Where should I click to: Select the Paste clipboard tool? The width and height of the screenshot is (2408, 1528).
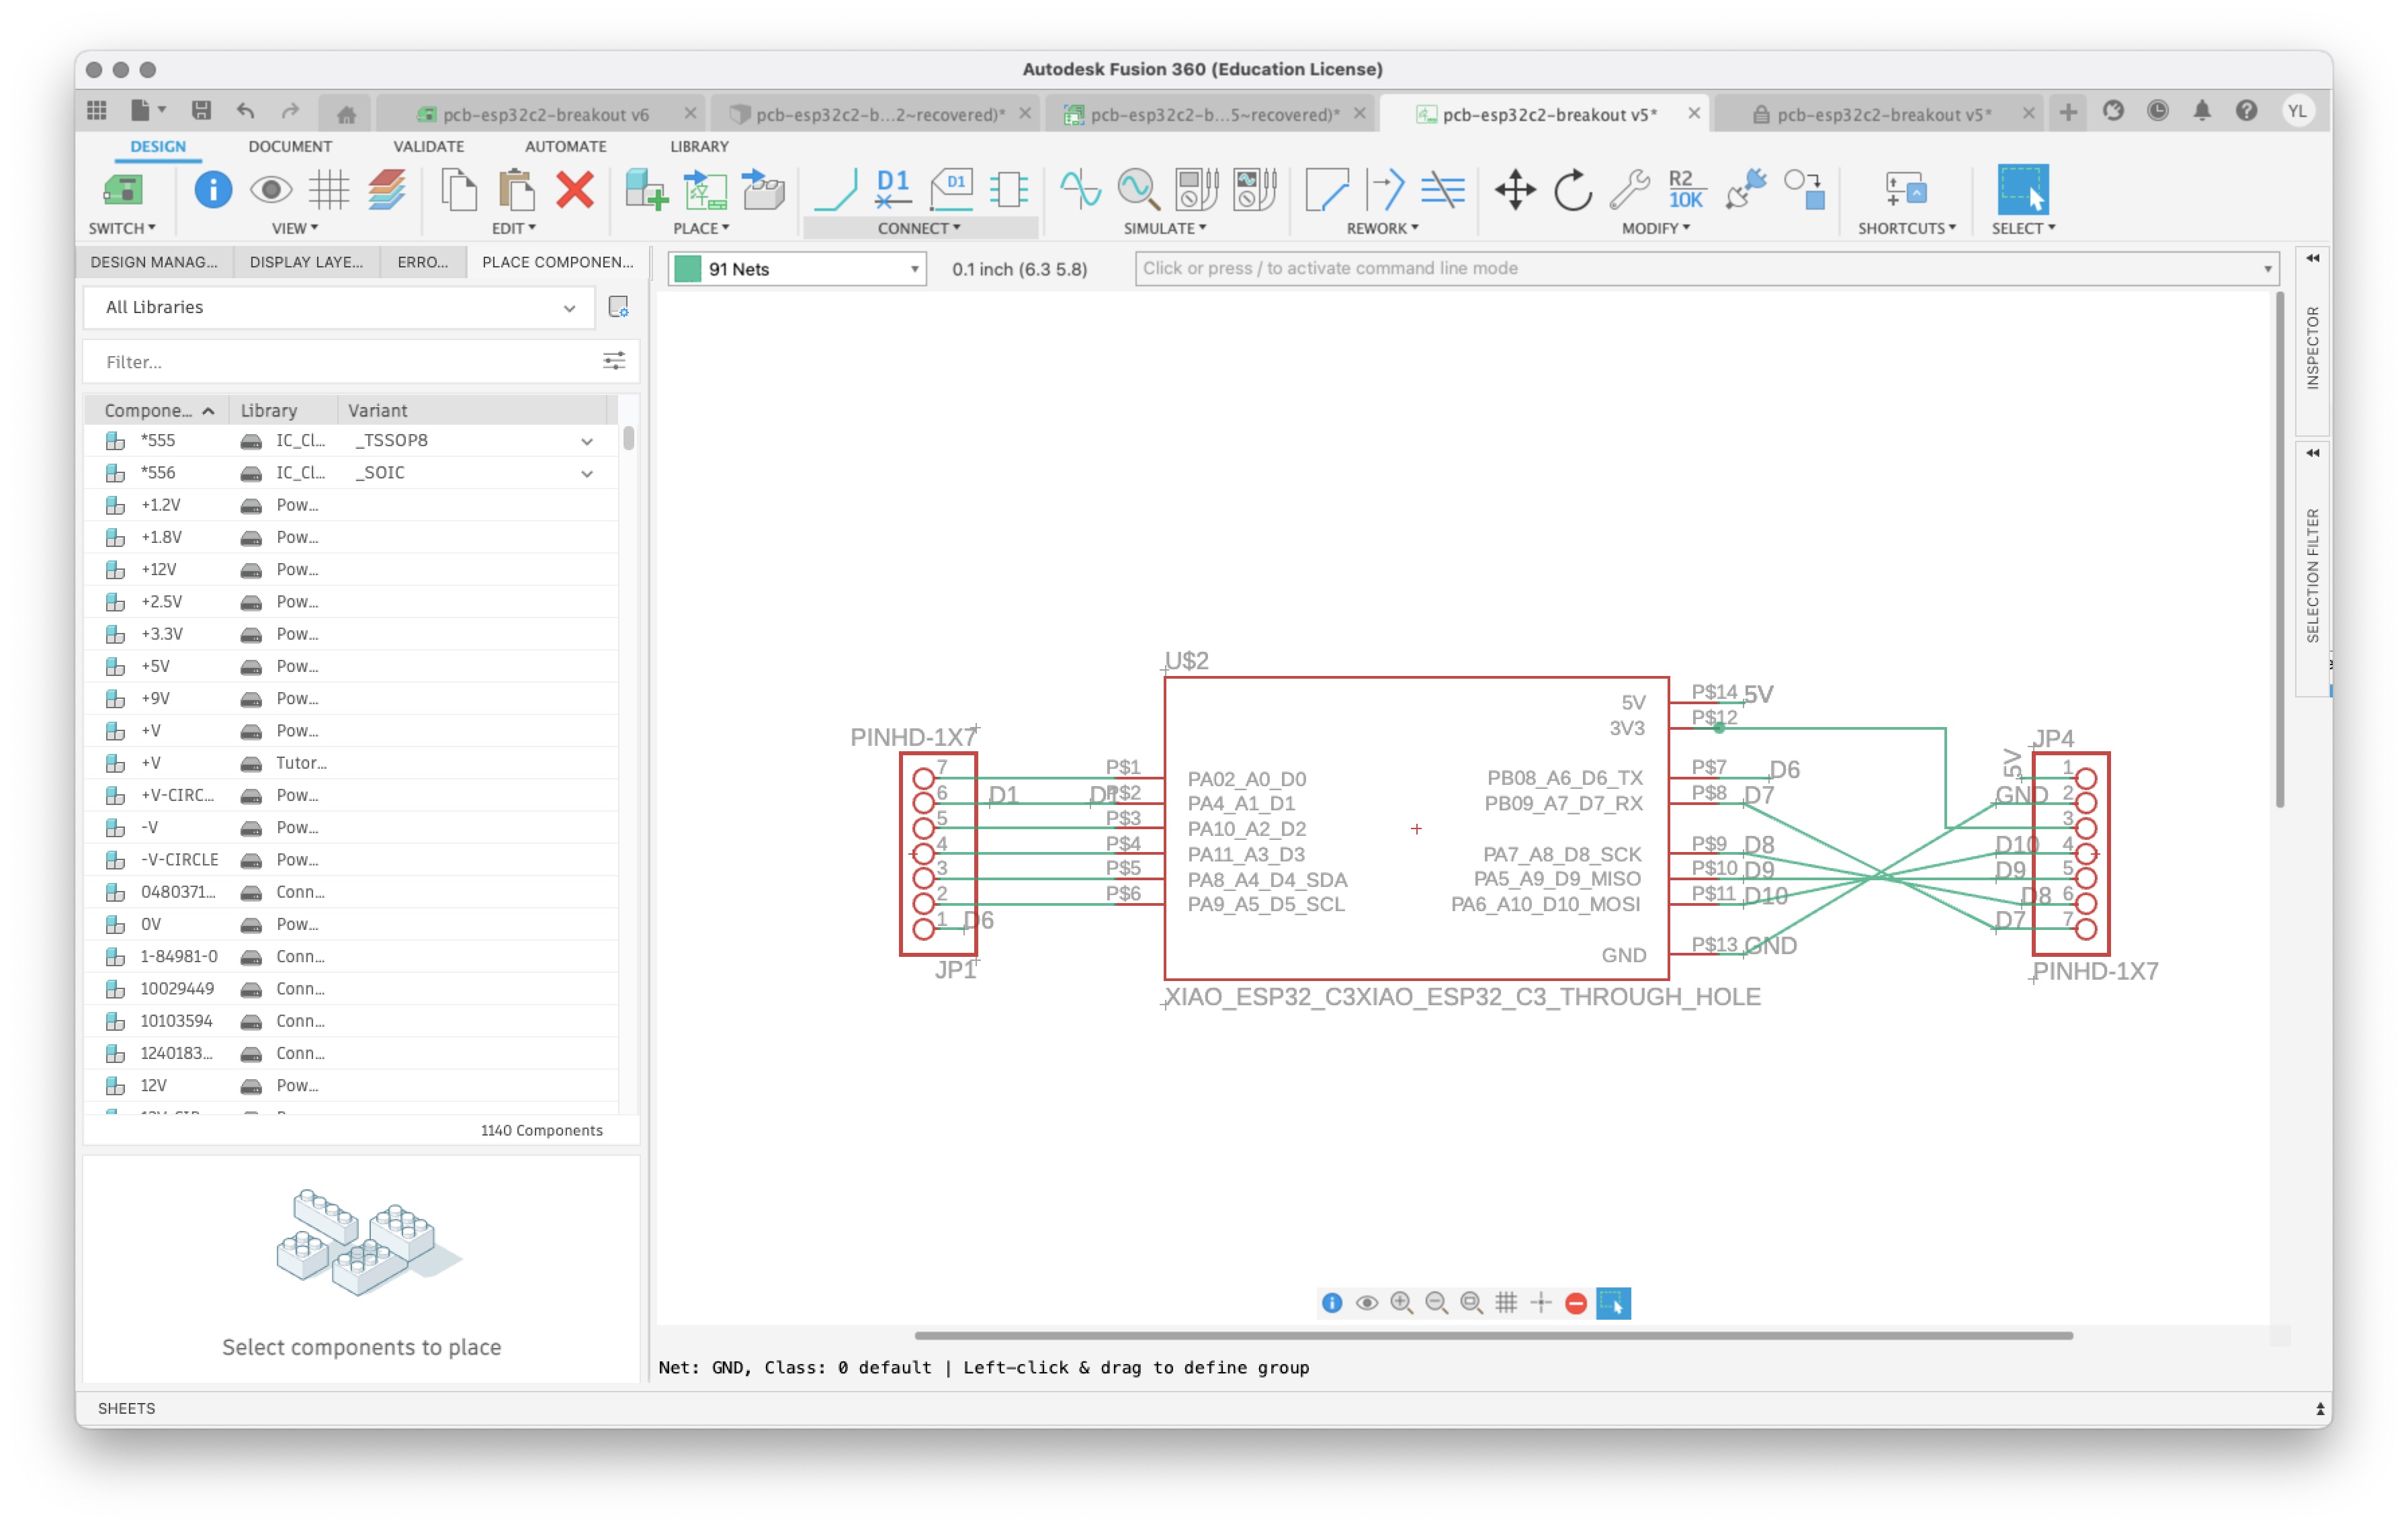(516, 189)
